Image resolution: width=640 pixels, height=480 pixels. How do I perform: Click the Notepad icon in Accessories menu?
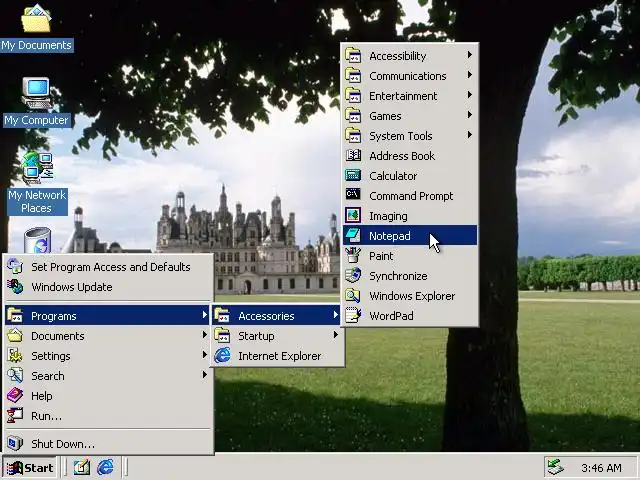pos(353,236)
